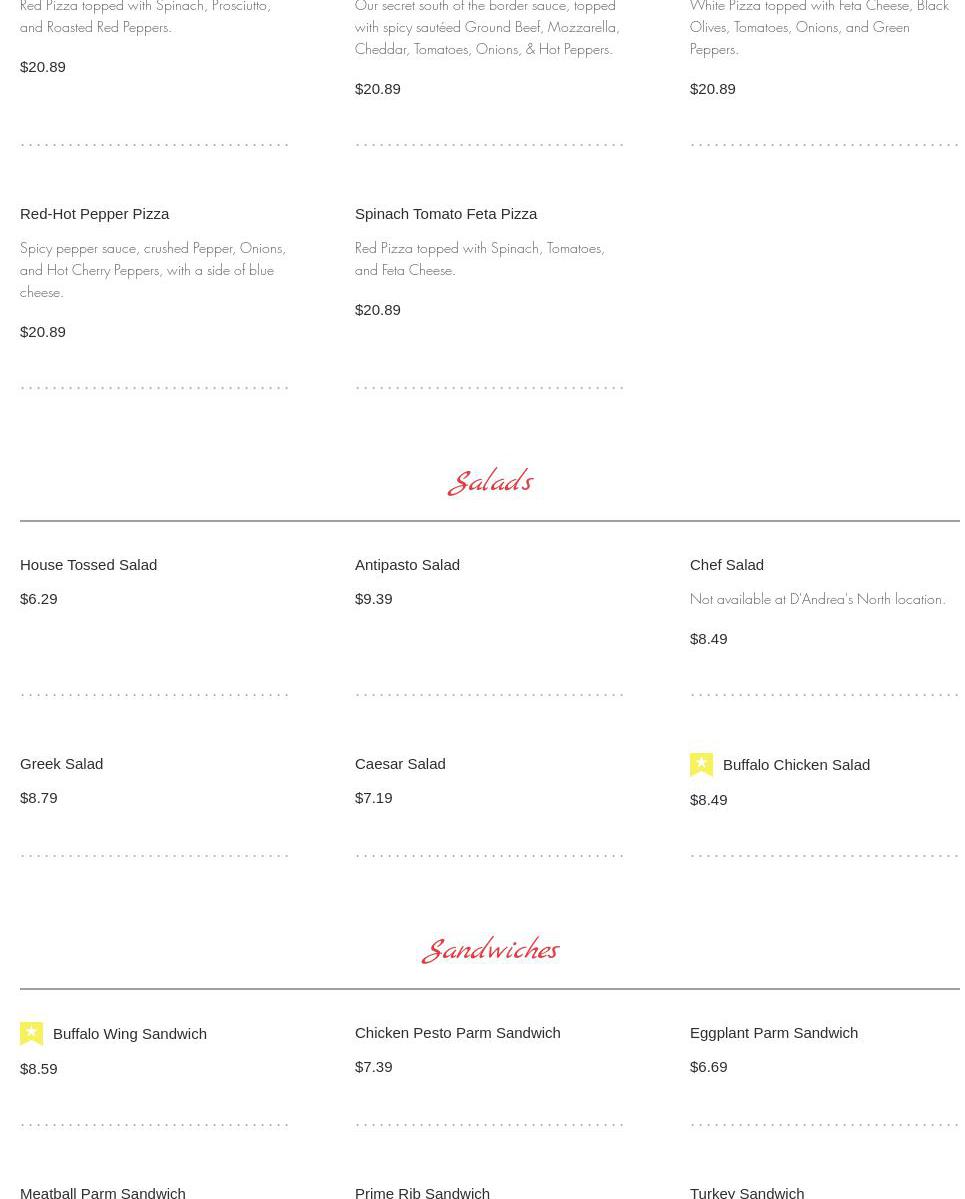Click the Sandwiches section heading

tap(490, 950)
